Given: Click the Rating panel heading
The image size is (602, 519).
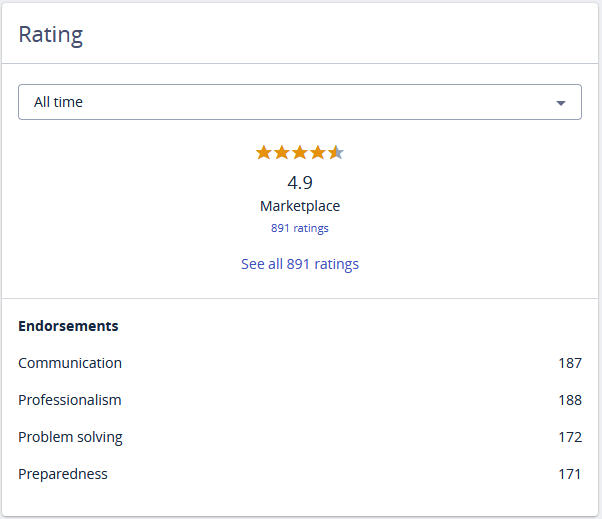Looking at the screenshot, I should click(x=51, y=35).
